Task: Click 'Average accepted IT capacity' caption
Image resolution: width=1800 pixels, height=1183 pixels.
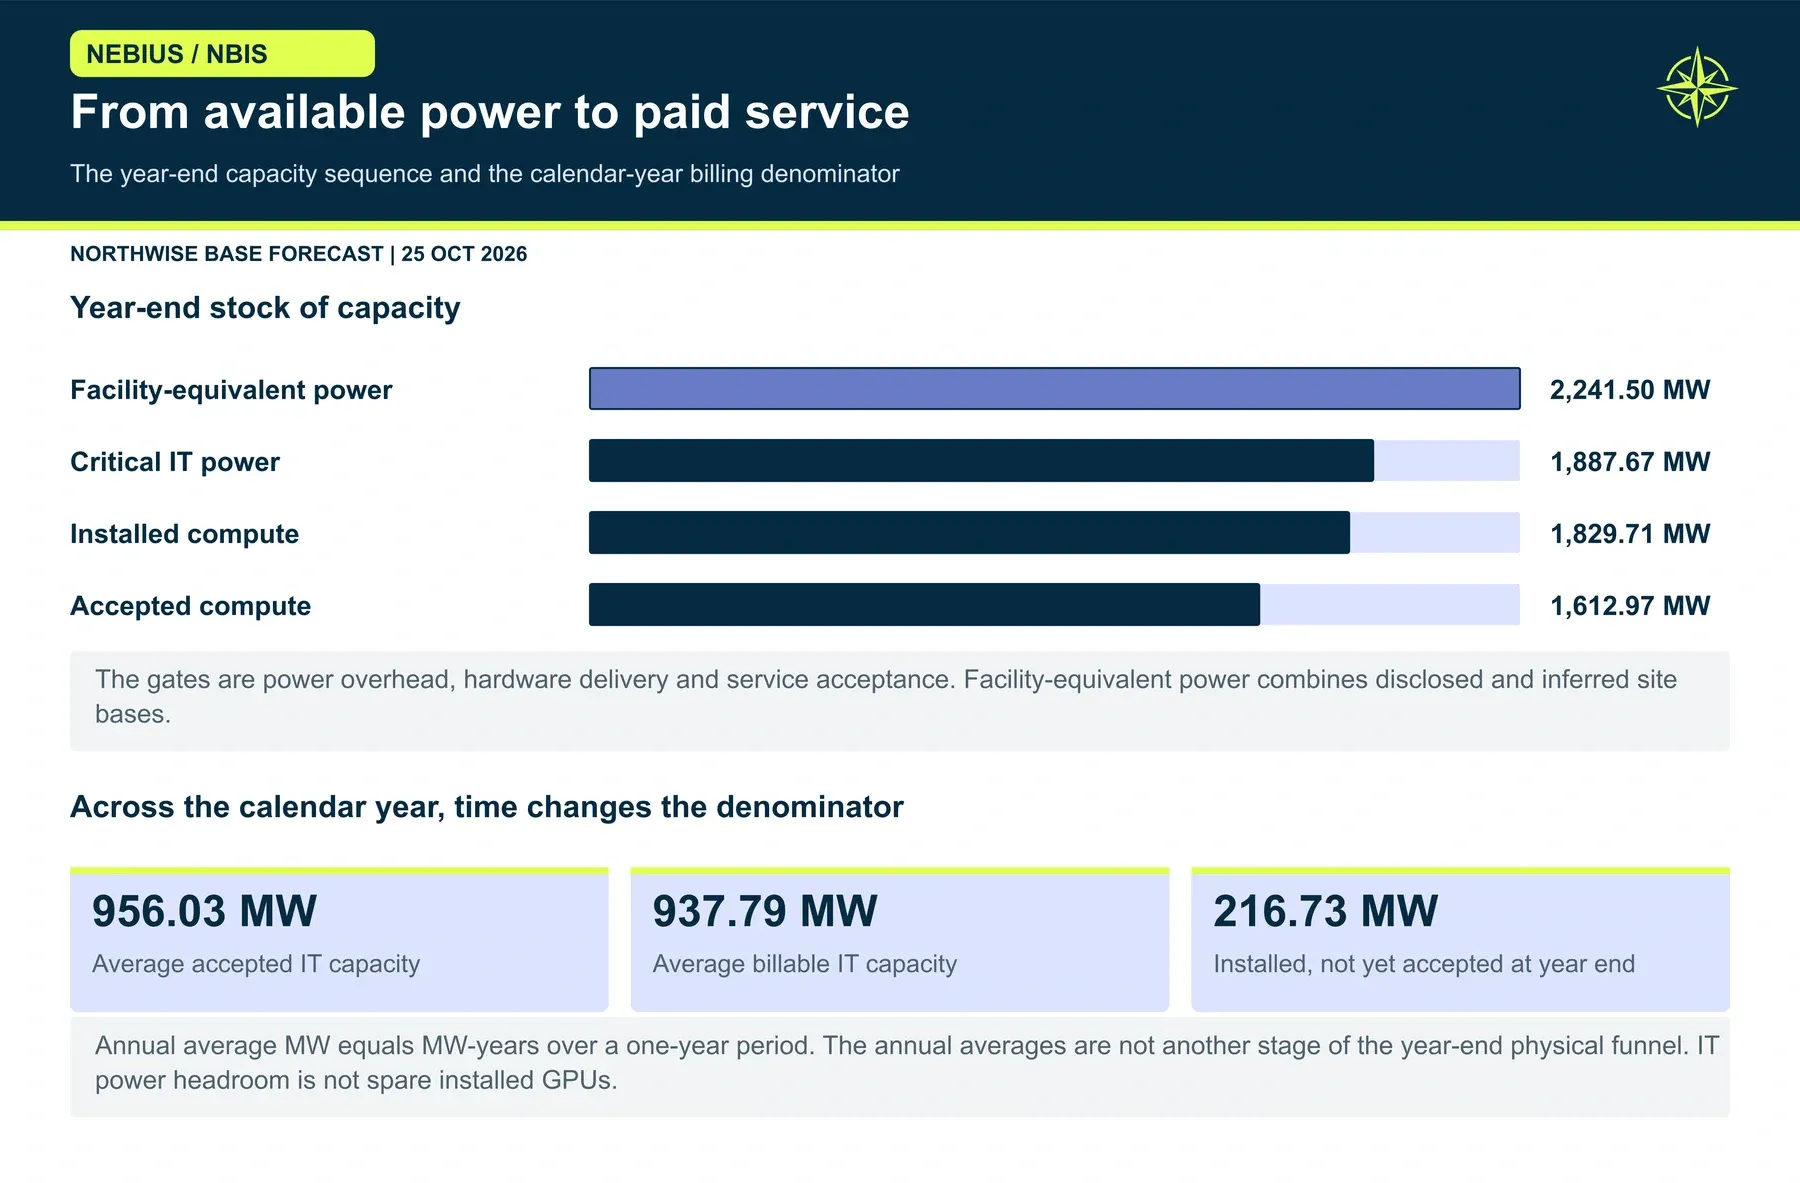Action: [x=256, y=964]
